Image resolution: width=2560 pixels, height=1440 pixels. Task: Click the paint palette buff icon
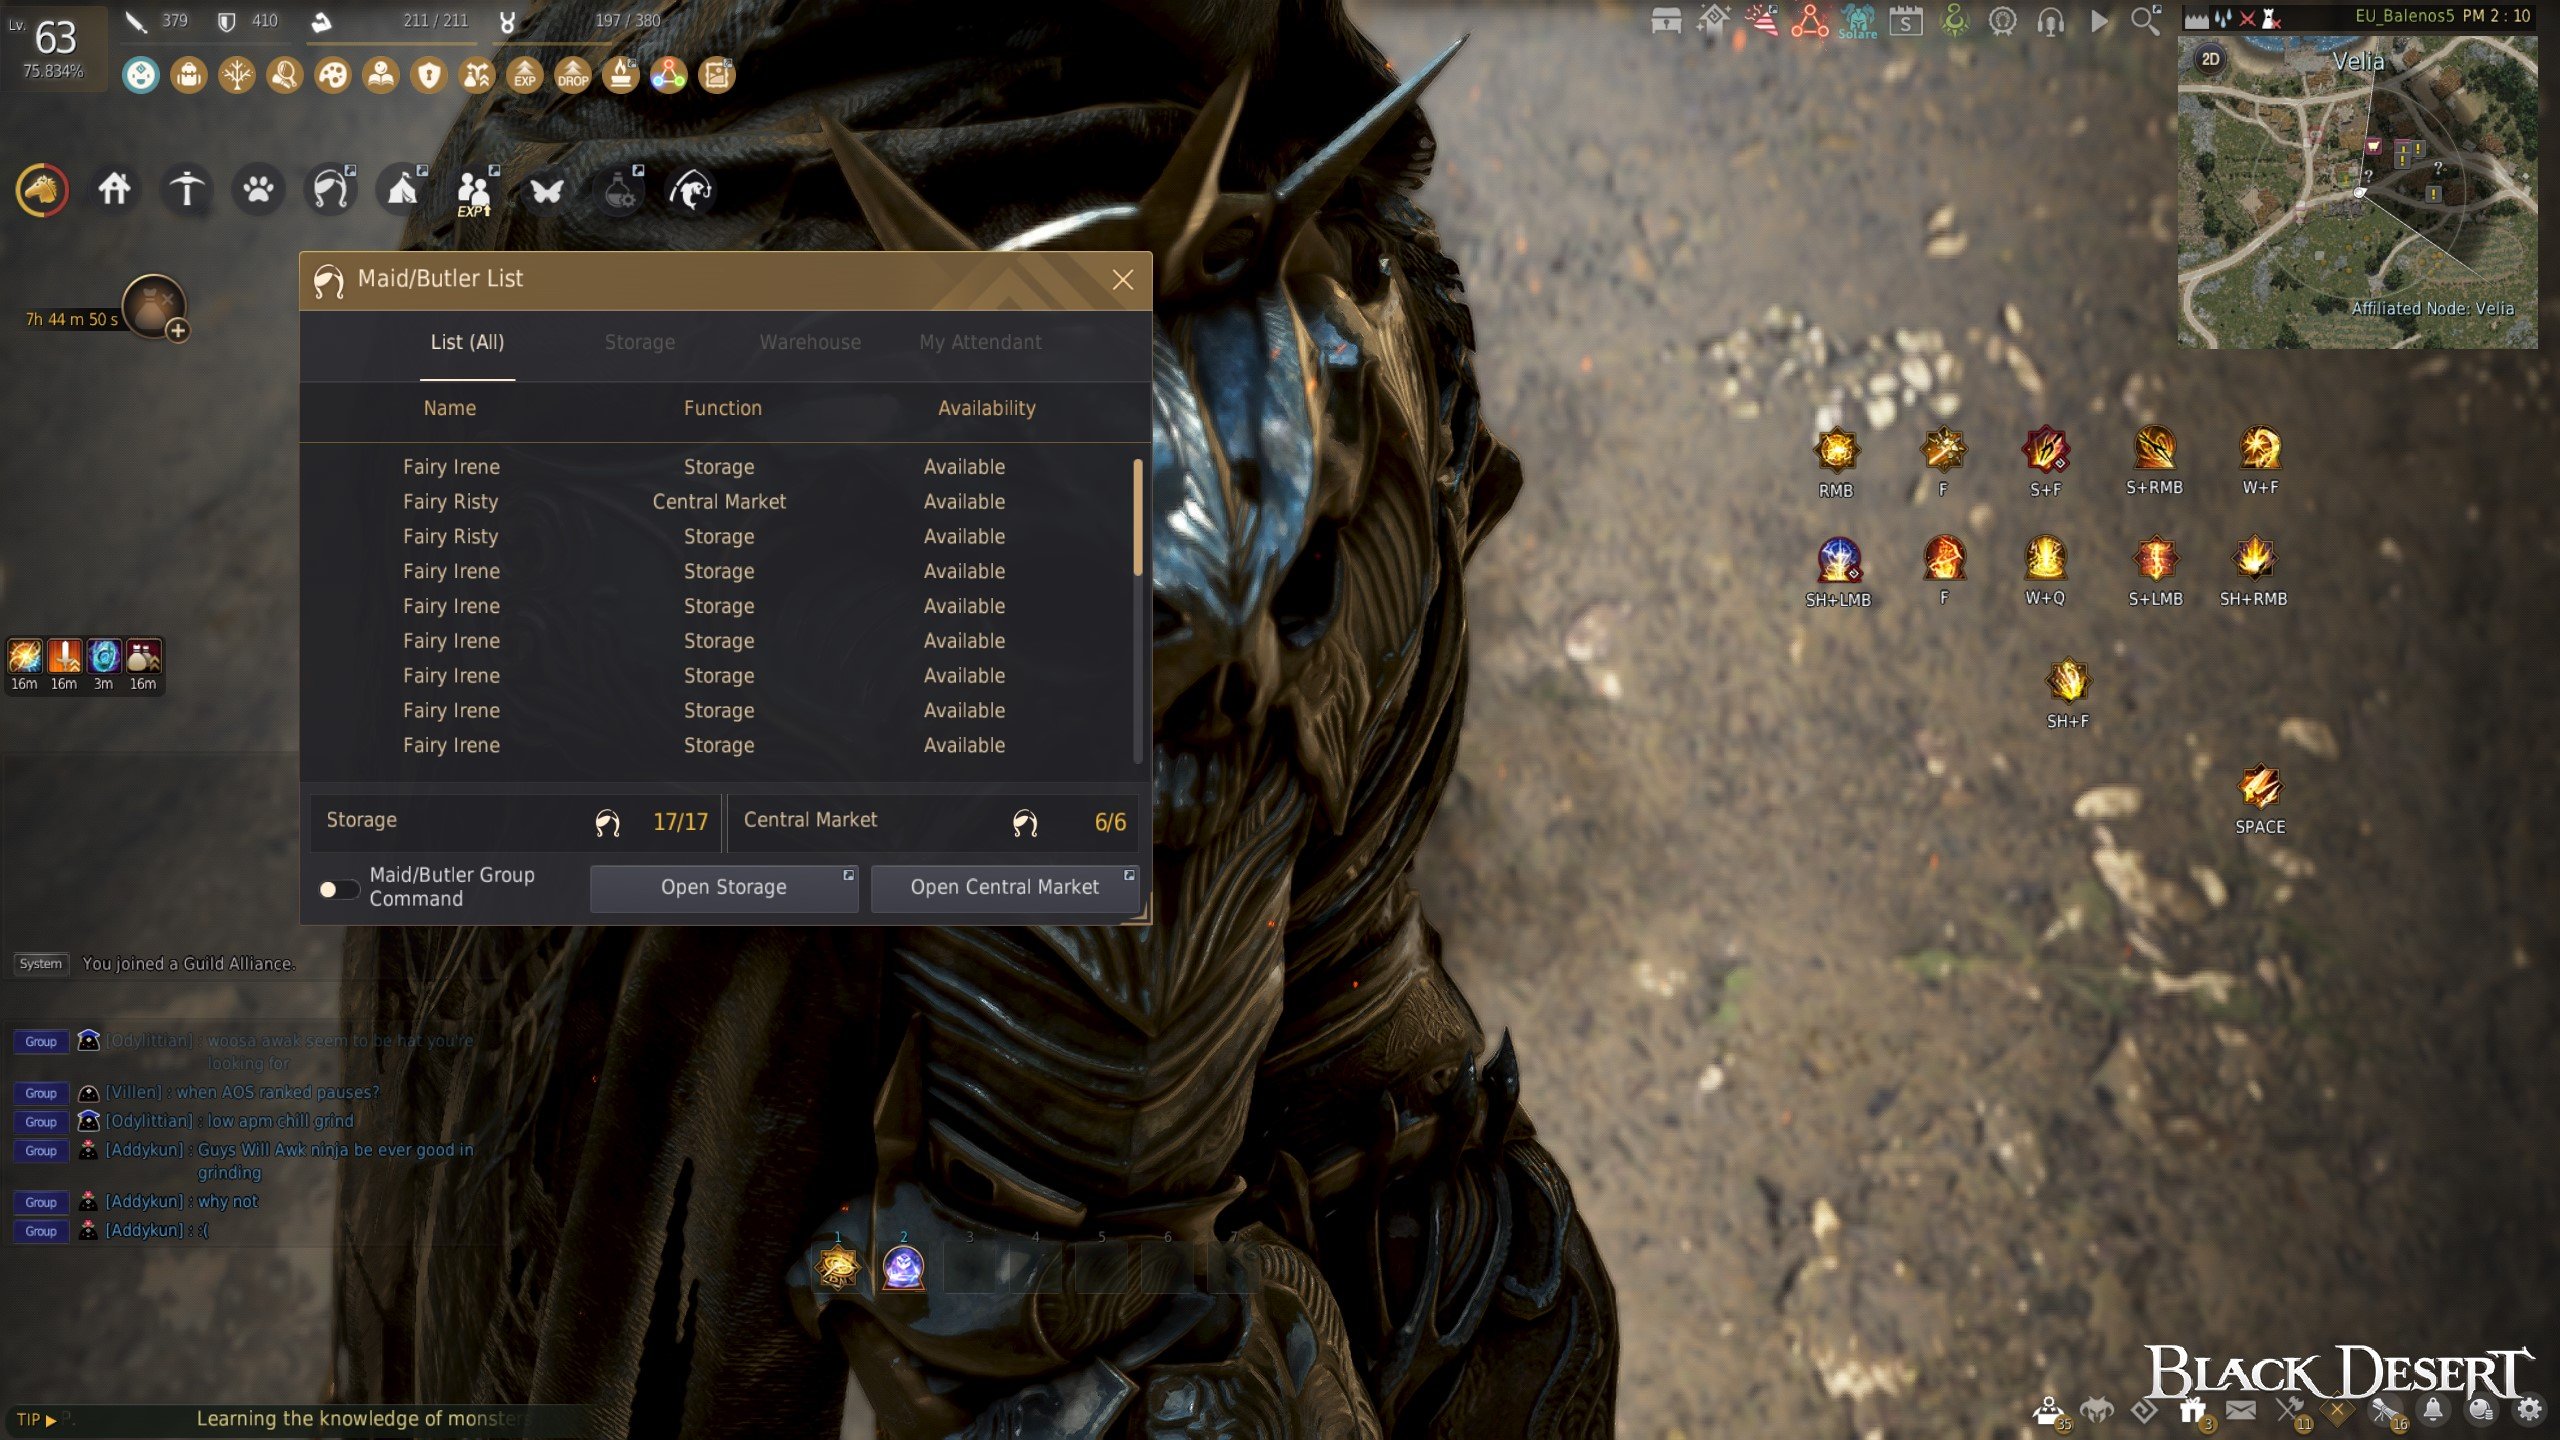(333, 75)
